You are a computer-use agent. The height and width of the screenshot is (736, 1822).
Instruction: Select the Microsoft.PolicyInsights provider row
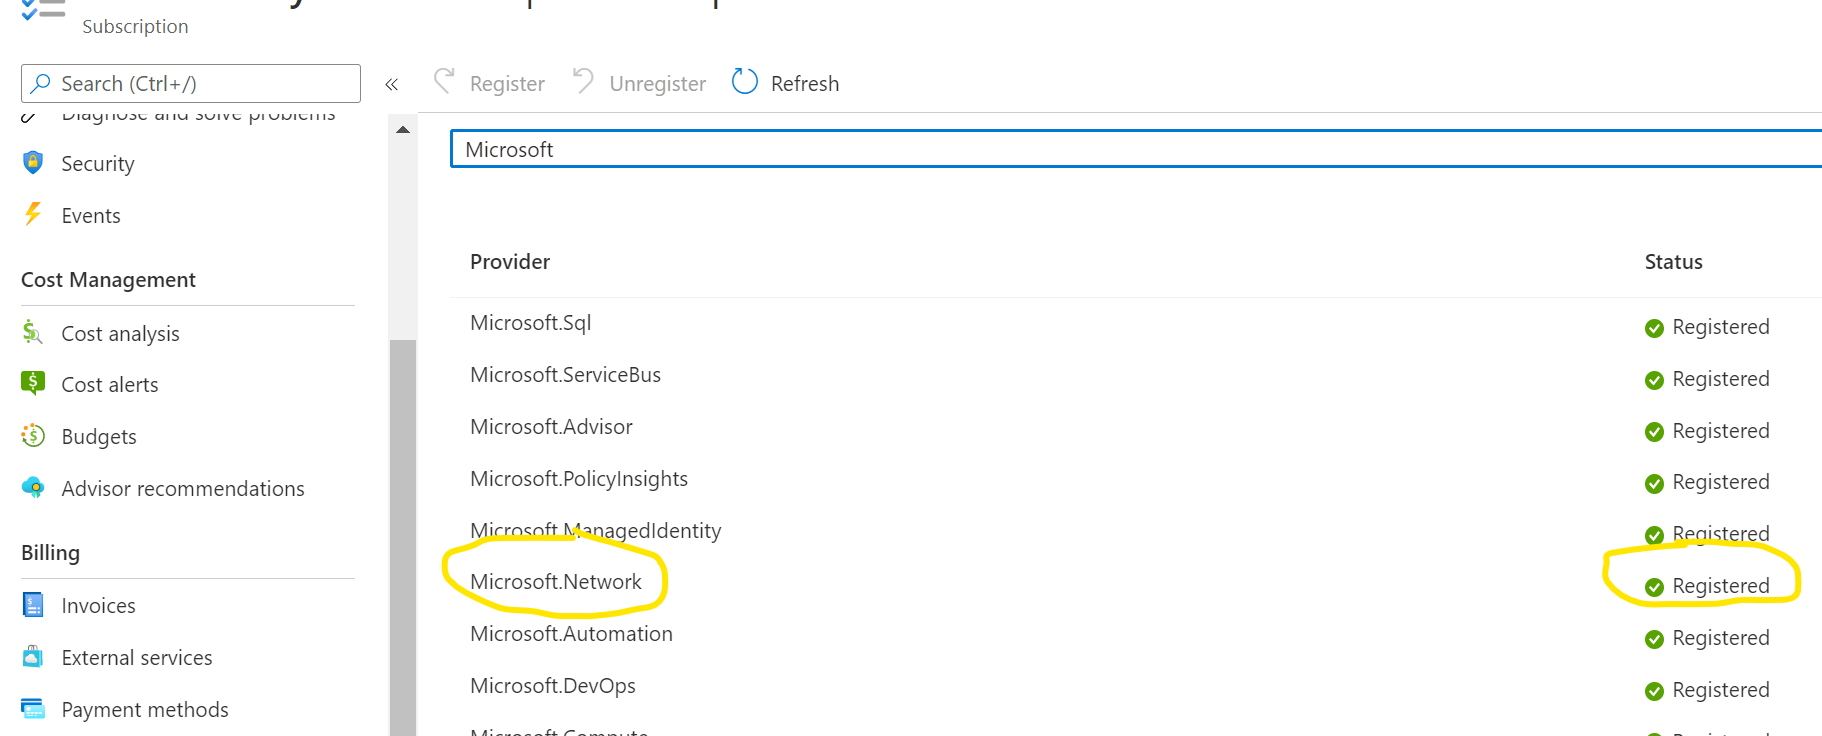[x=1136, y=480]
